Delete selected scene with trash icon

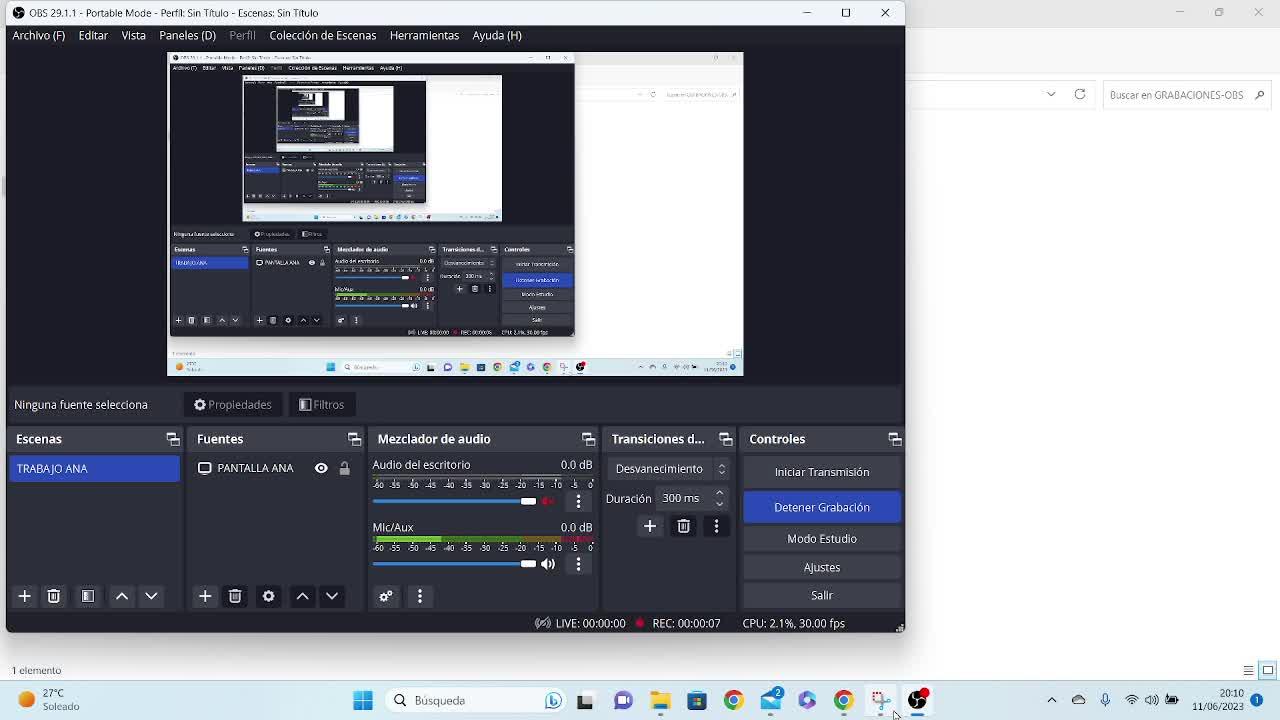pyautogui.click(x=54, y=596)
